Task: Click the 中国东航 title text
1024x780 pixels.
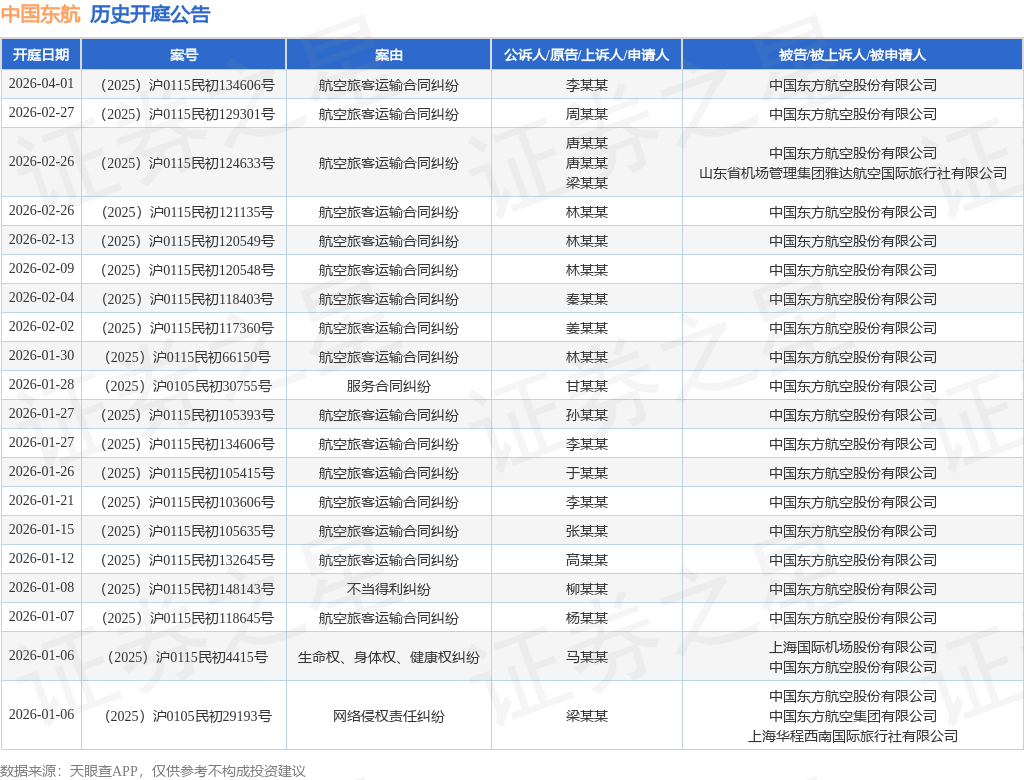Action: tap(40, 14)
